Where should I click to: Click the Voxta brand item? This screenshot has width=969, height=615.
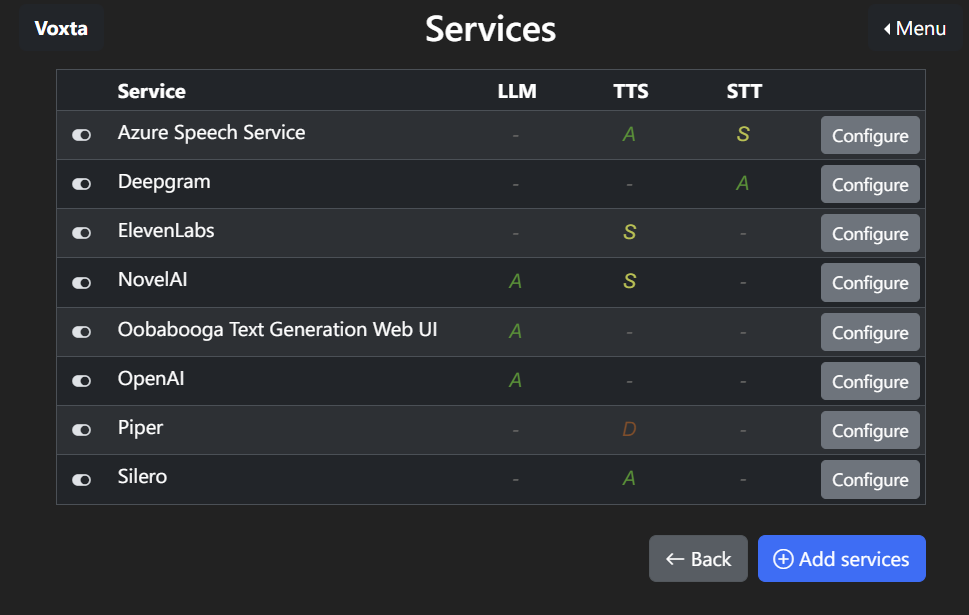[x=61, y=28]
